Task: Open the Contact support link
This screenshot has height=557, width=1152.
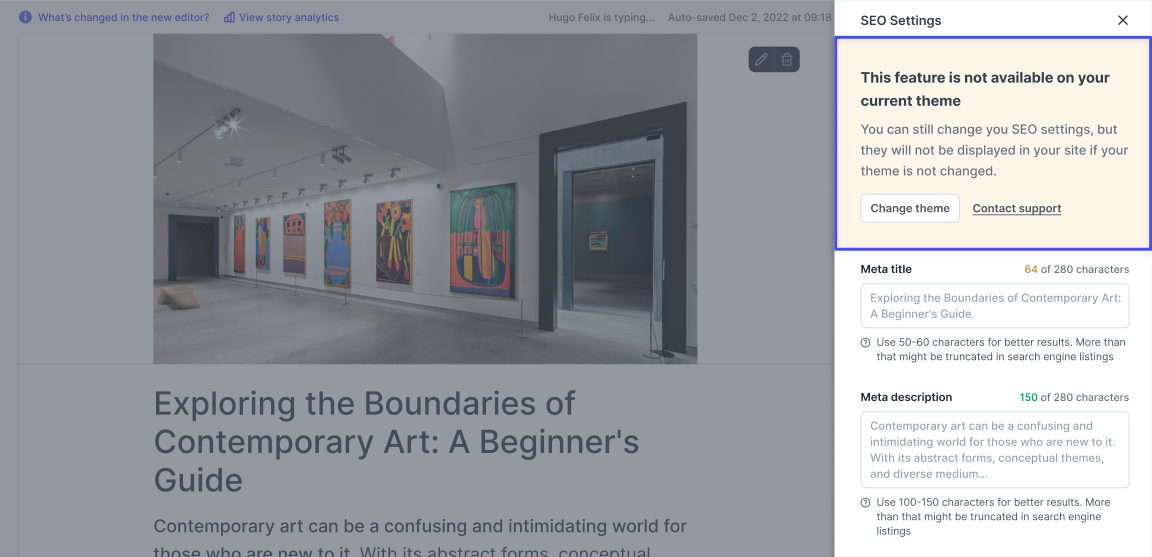Action: tap(1017, 209)
